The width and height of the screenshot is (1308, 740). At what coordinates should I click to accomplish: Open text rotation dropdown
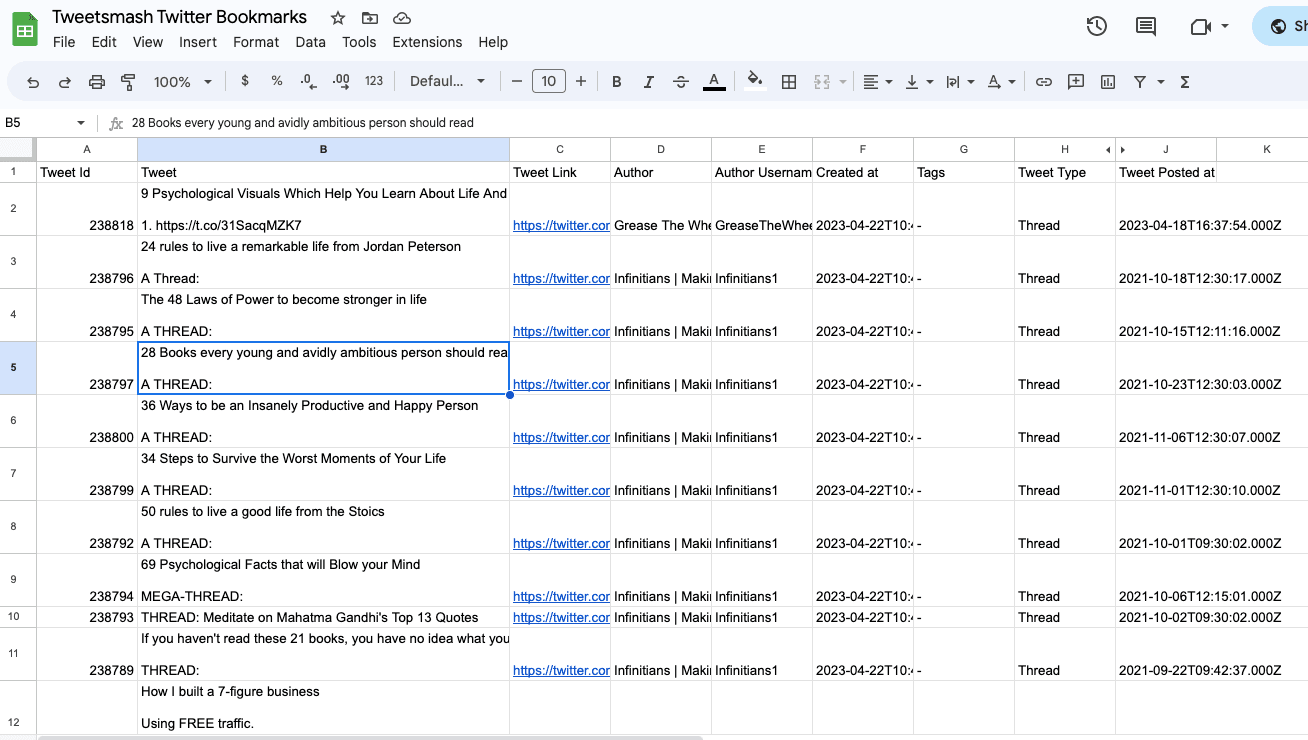pyautogui.click(x=1001, y=82)
